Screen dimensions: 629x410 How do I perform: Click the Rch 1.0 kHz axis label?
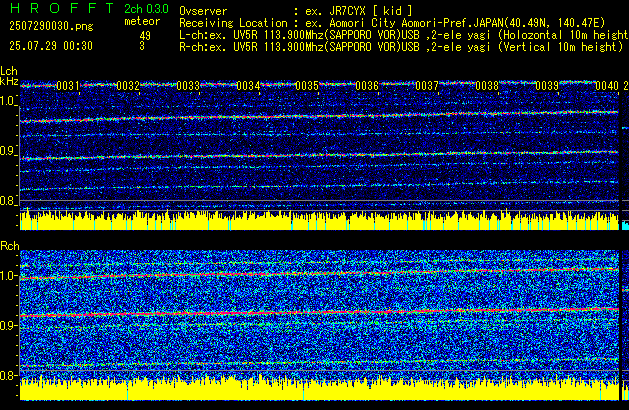(x=9, y=276)
